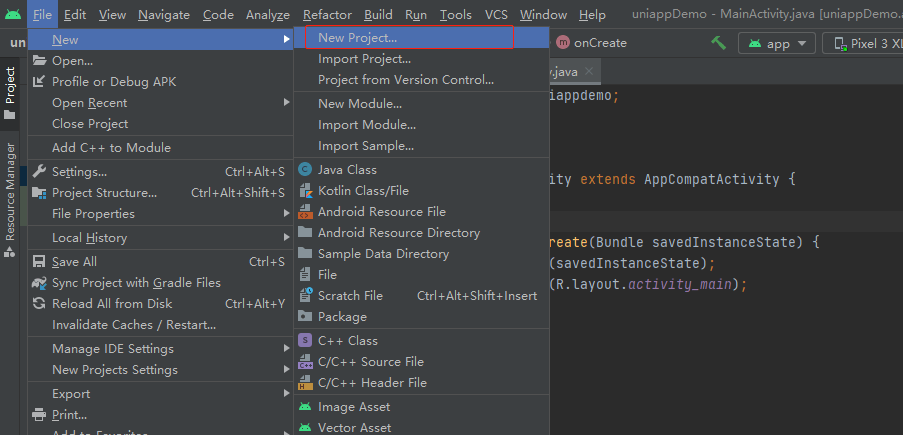Open the Window menu

543,14
